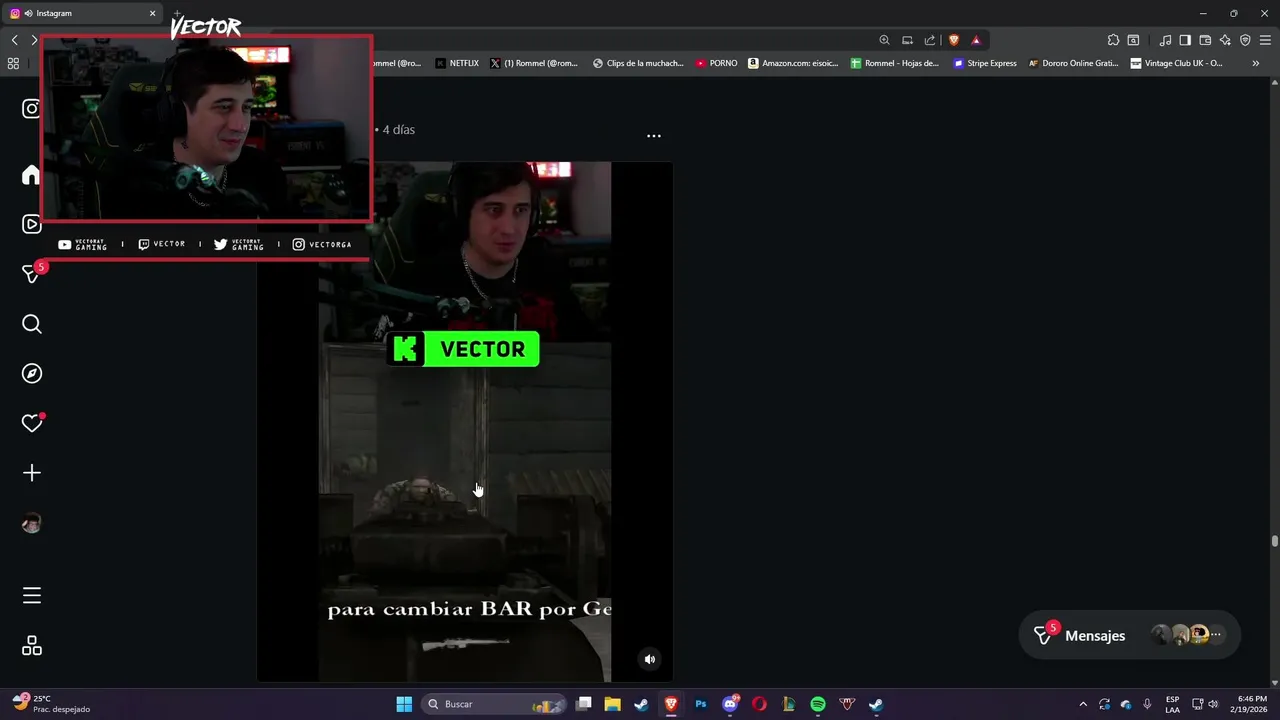Click the install app icon in address bar
The height and width of the screenshot is (720, 1280).
tap(907, 40)
